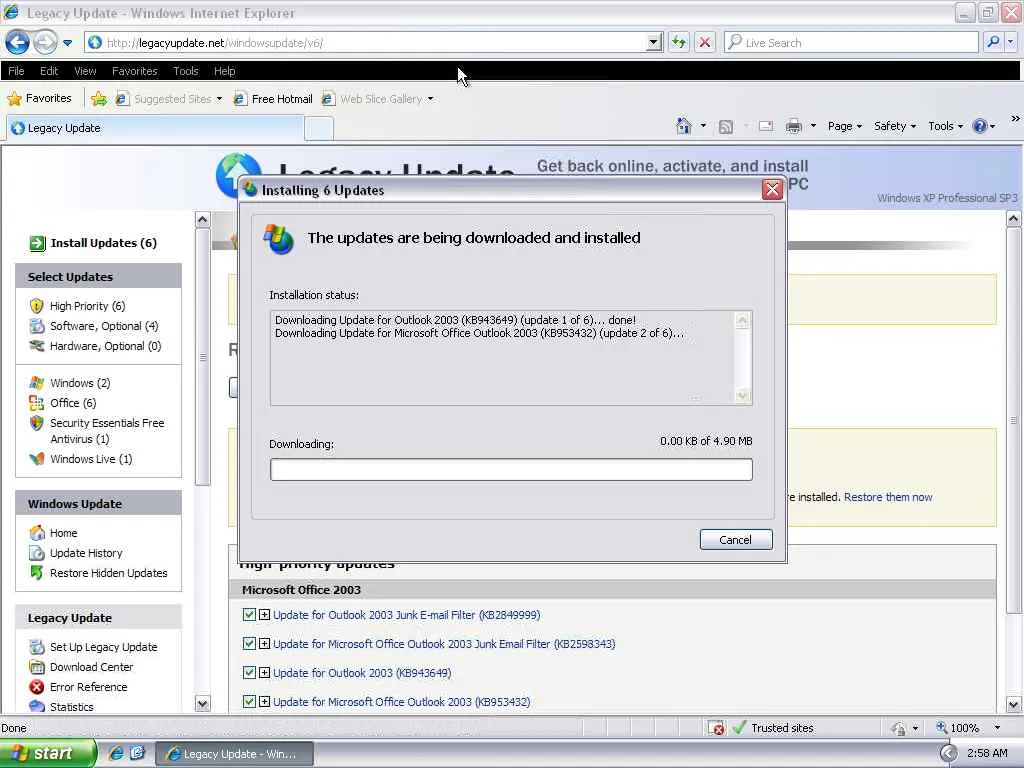Viewport: 1024px width, 768px height.
Task: Click the Error Reference red X icon
Action: tap(37, 687)
